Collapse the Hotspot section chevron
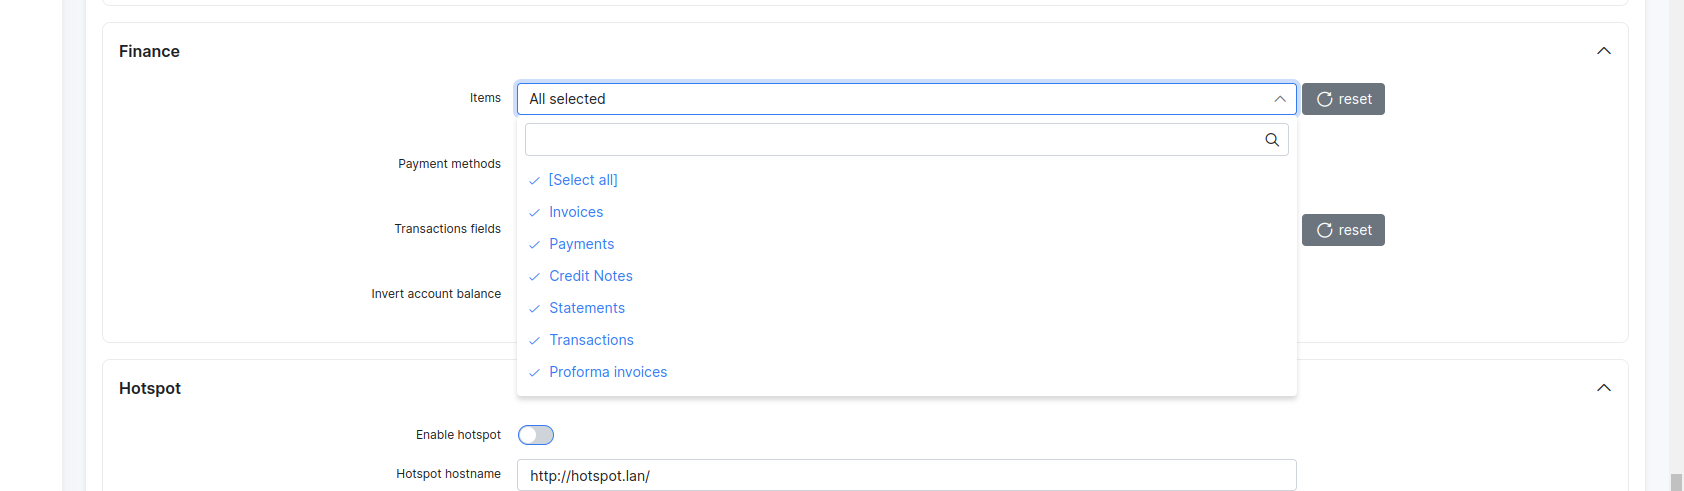 coord(1604,388)
